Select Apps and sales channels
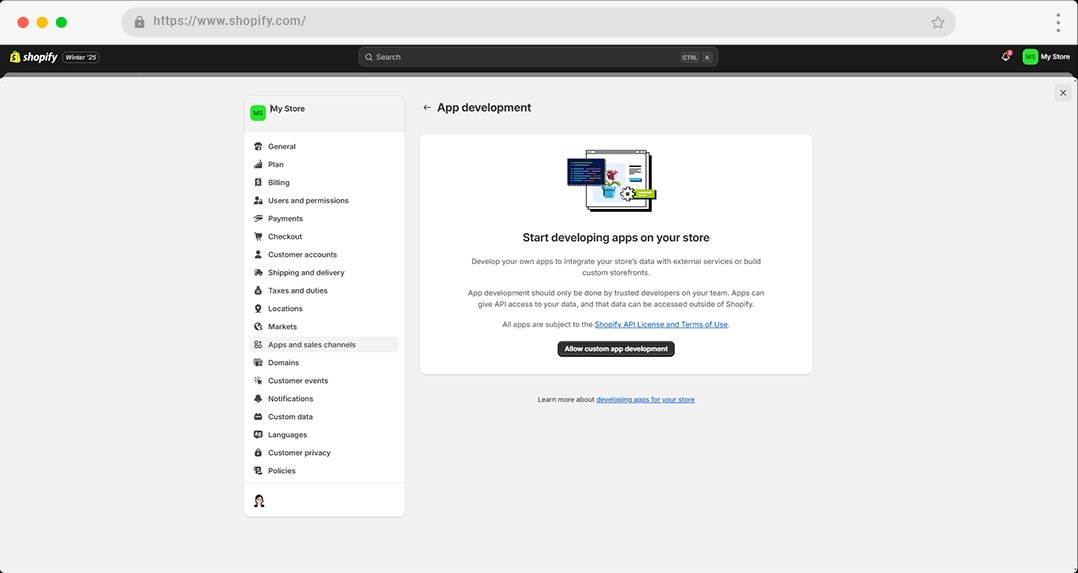The image size is (1078, 573). point(324,345)
